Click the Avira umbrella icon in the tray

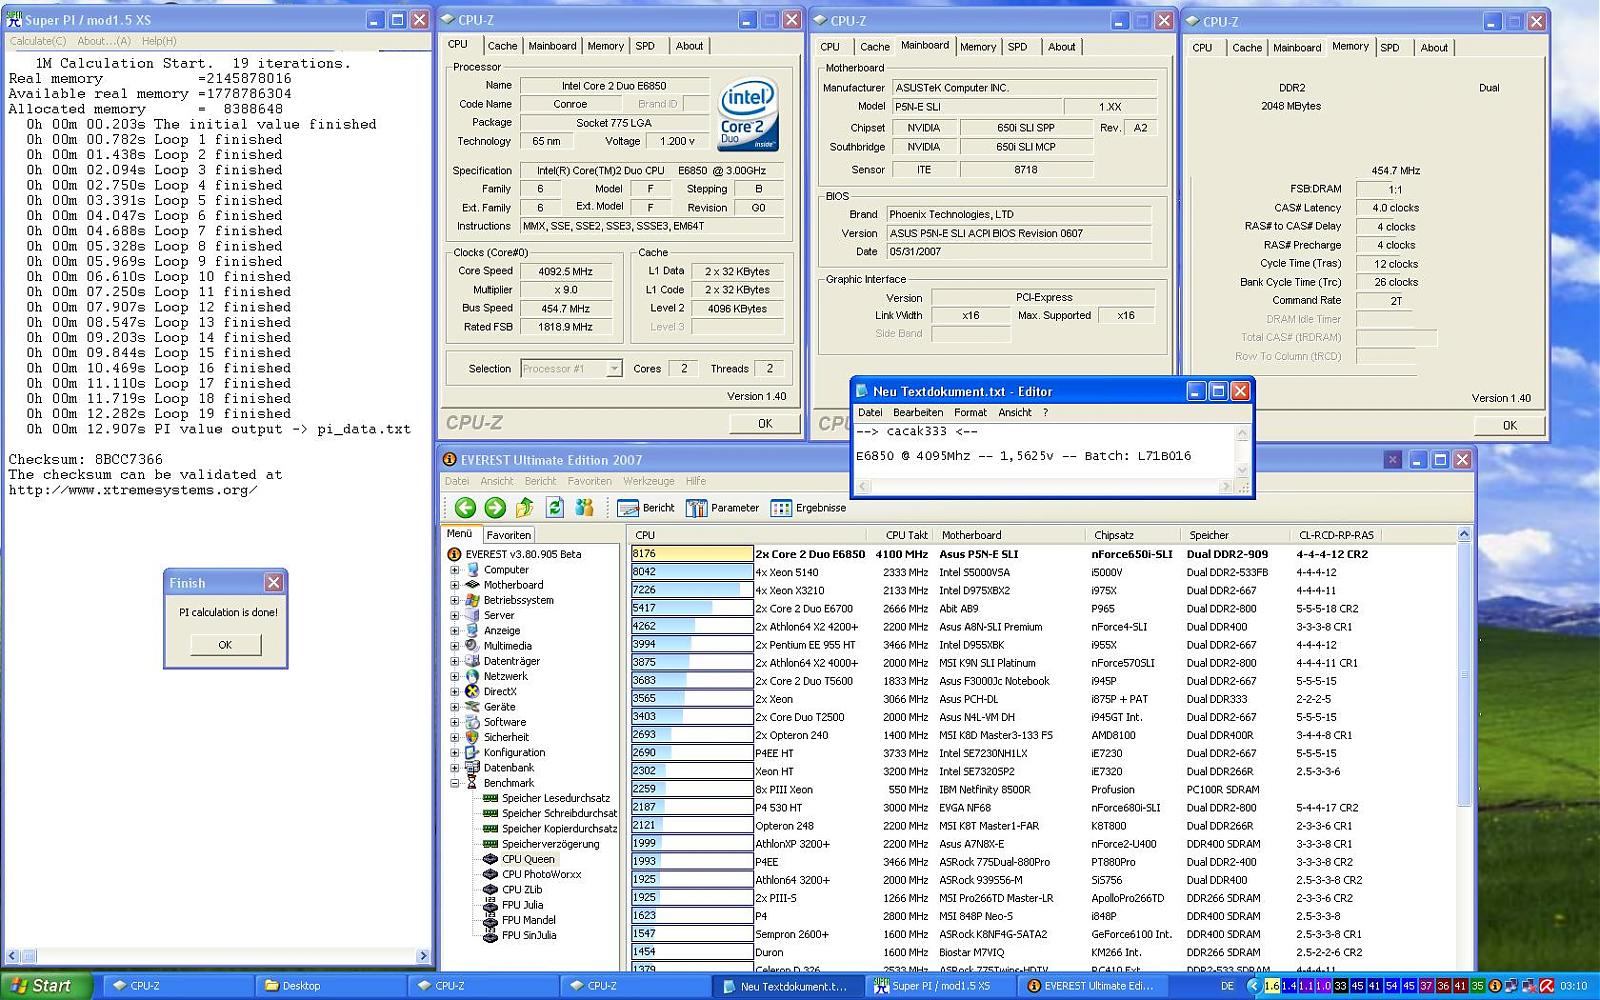pos(1547,986)
